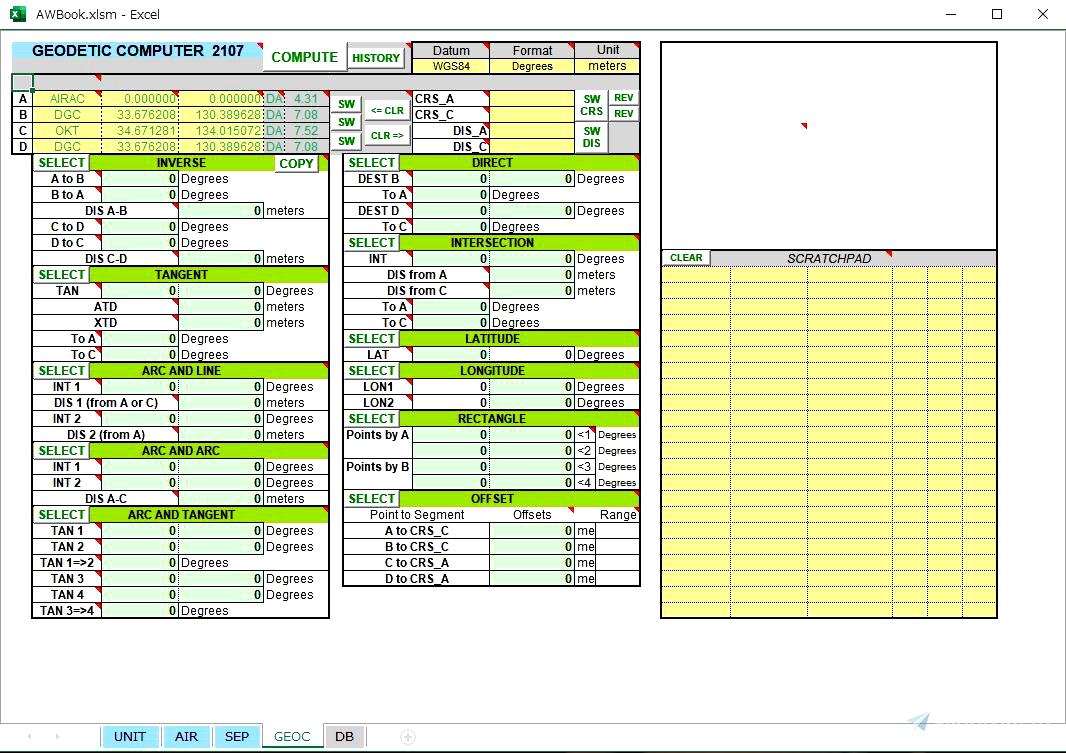Switch to the DB sheet tab
Viewport: 1066px width, 753px height.
[344, 736]
